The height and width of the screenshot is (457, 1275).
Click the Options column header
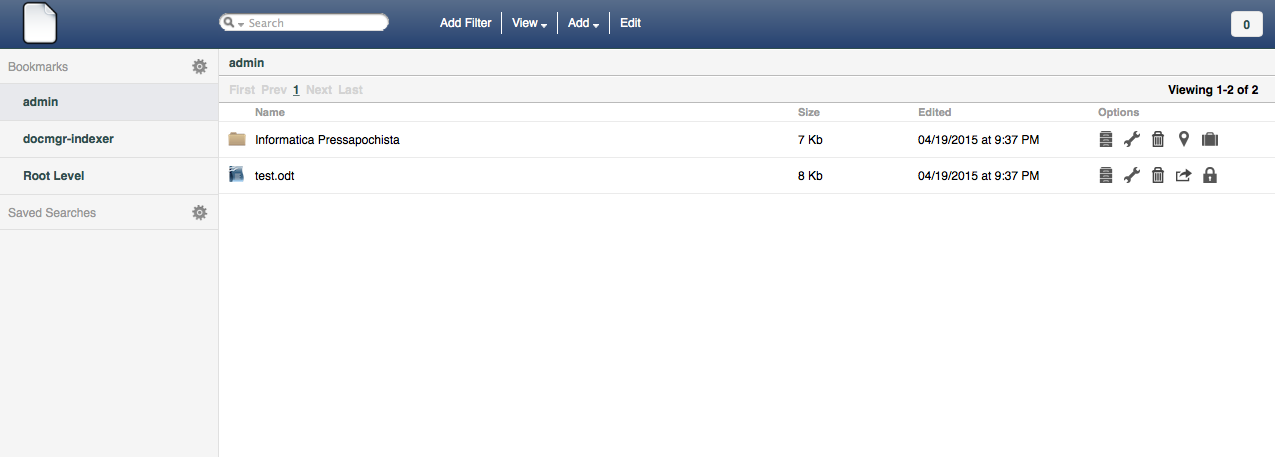pyautogui.click(x=1118, y=112)
